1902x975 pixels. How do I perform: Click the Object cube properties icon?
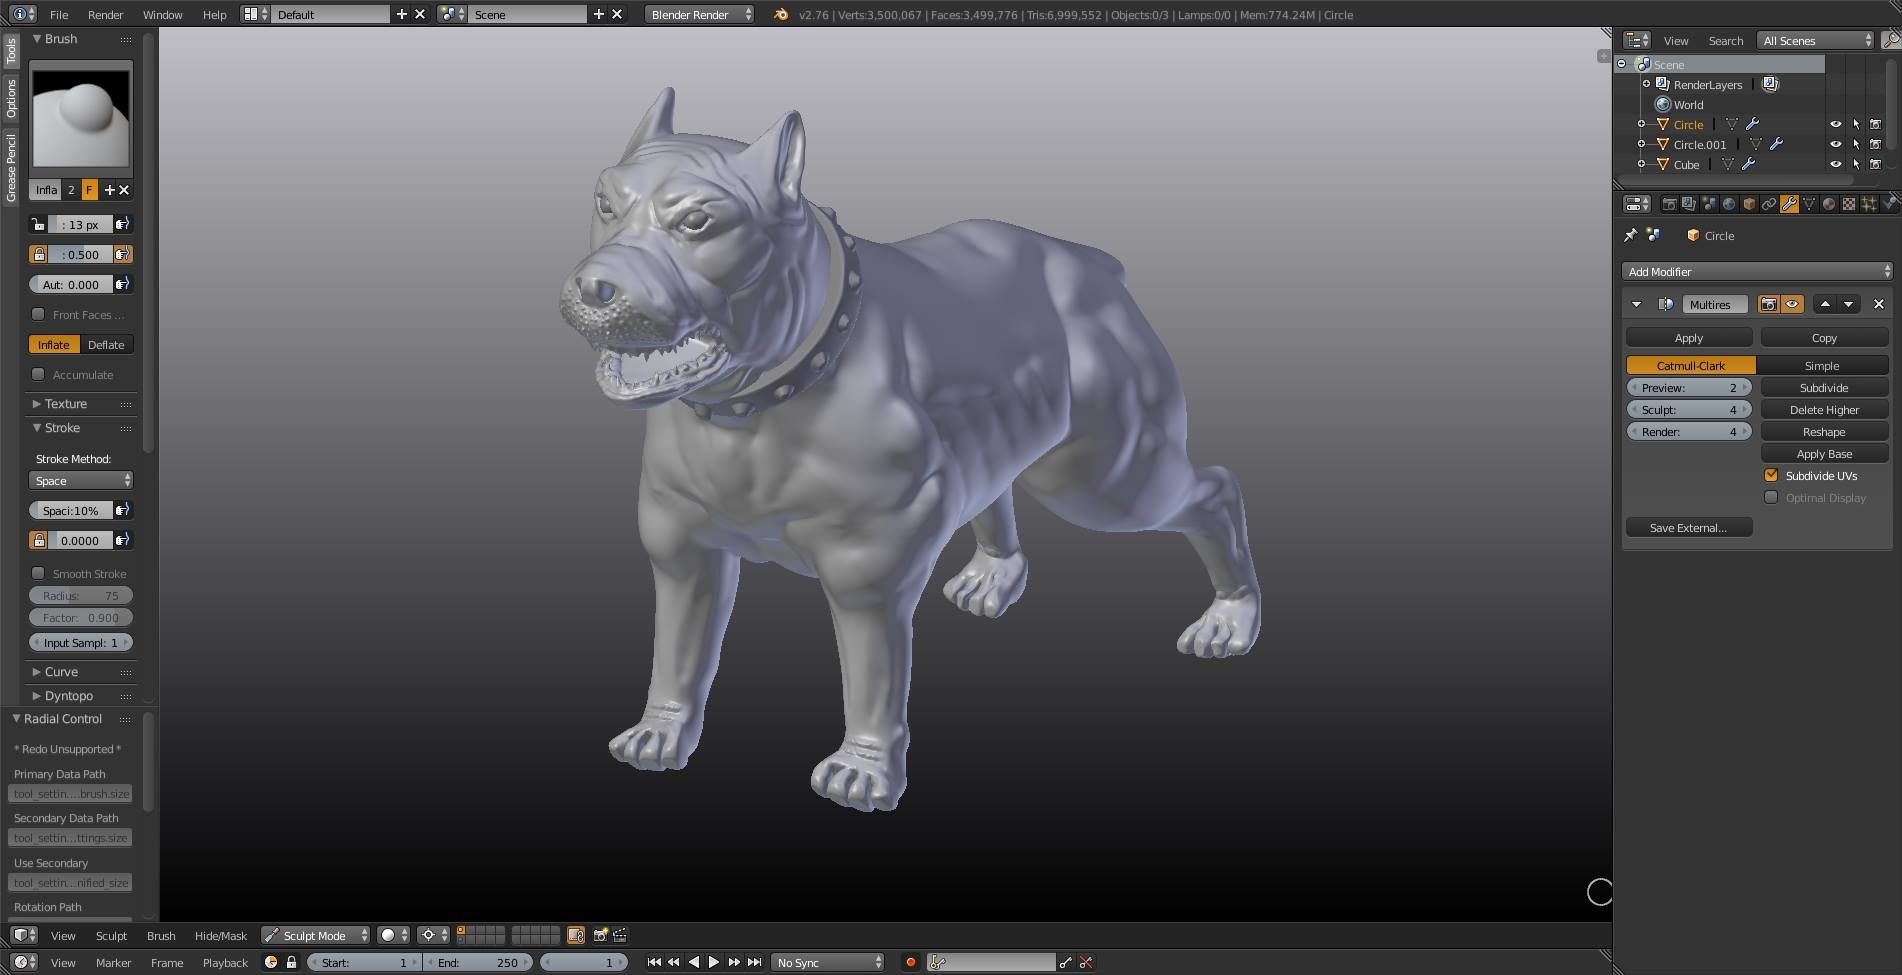[x=1750, y=203]
